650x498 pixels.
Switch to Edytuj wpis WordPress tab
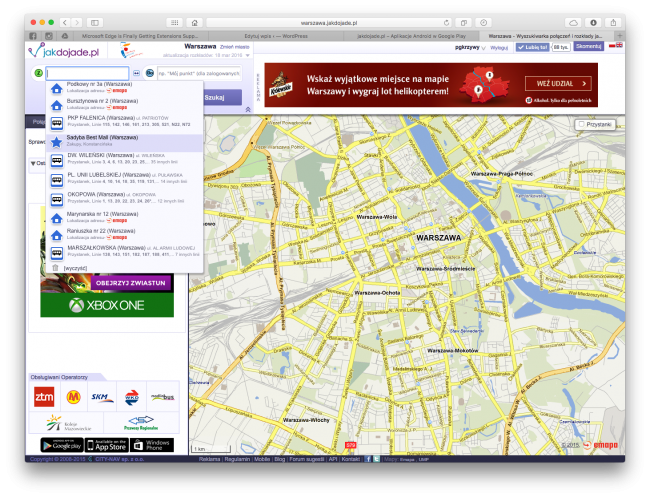point(276,36)
